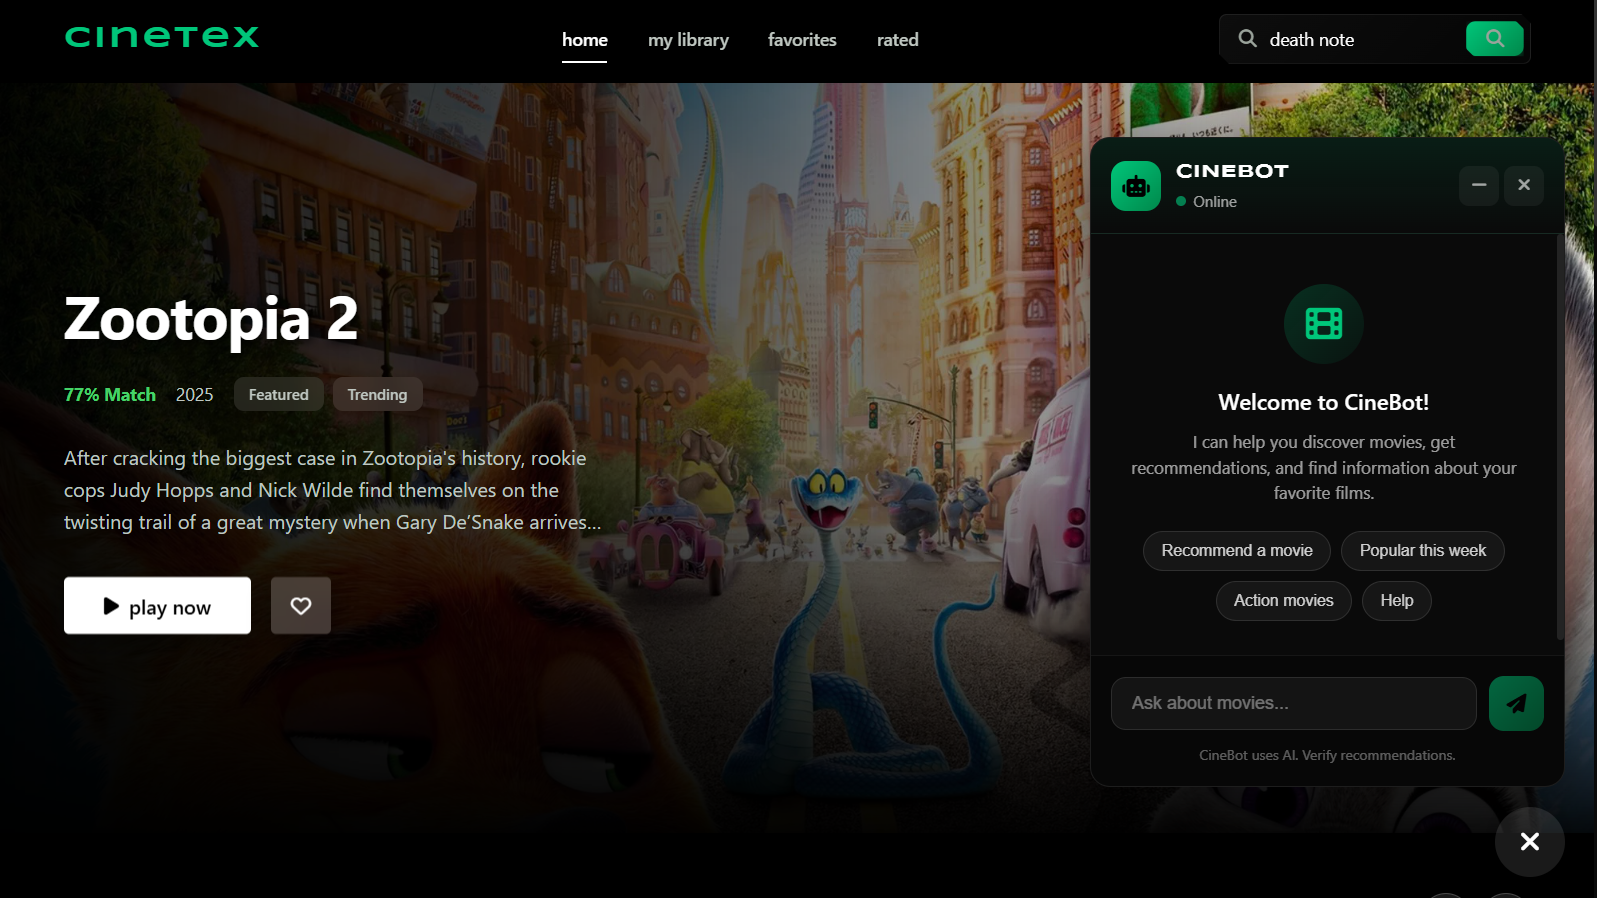Screen dimensions: 1597x898
Task: Click the film reel welcome icon
Action: pyautogui.click(x=1324, y=324)
